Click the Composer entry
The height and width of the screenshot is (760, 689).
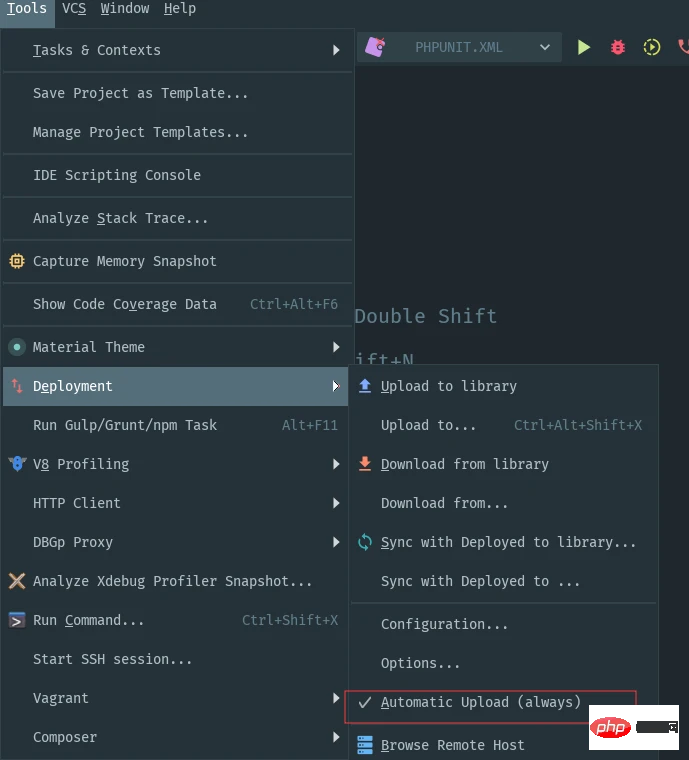click(x=175, y=737)
